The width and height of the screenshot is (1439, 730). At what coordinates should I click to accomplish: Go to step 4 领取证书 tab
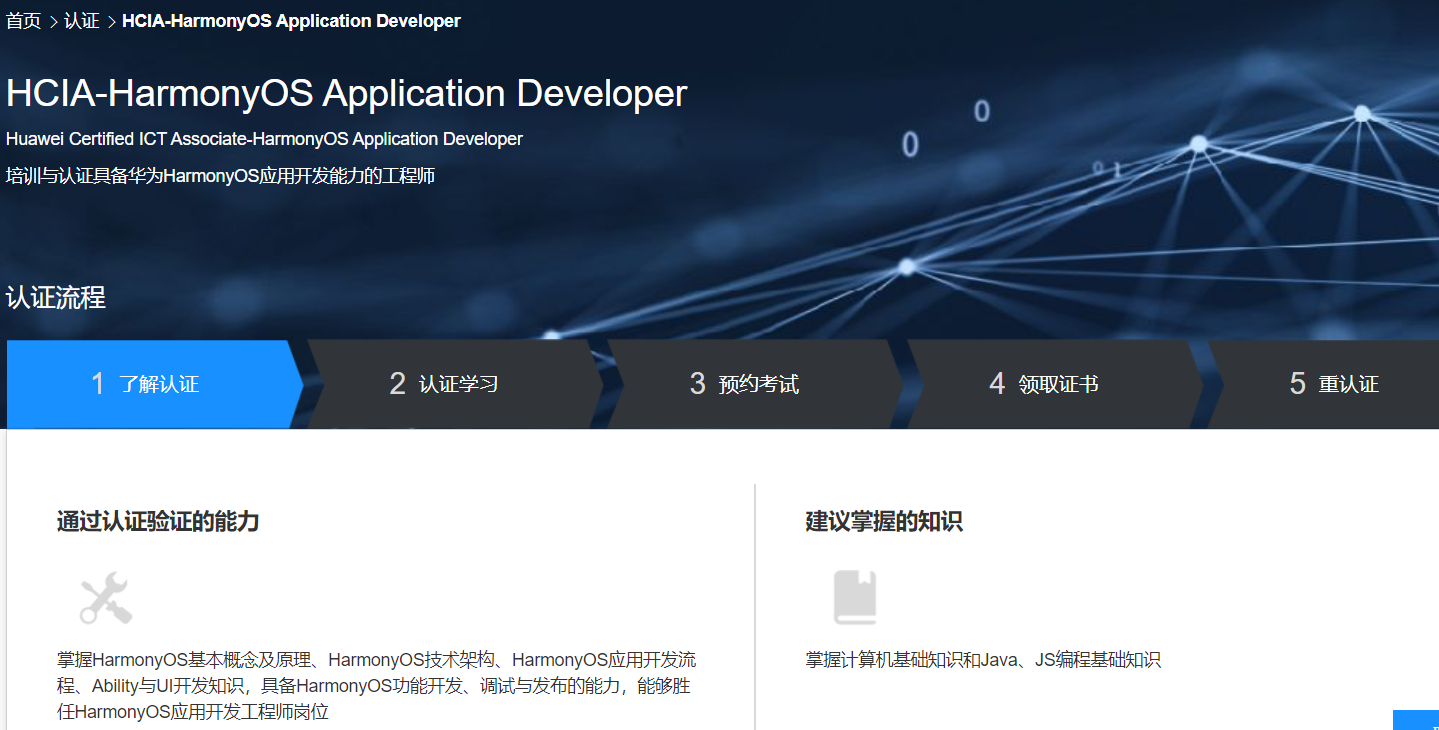pos(1055,384)
